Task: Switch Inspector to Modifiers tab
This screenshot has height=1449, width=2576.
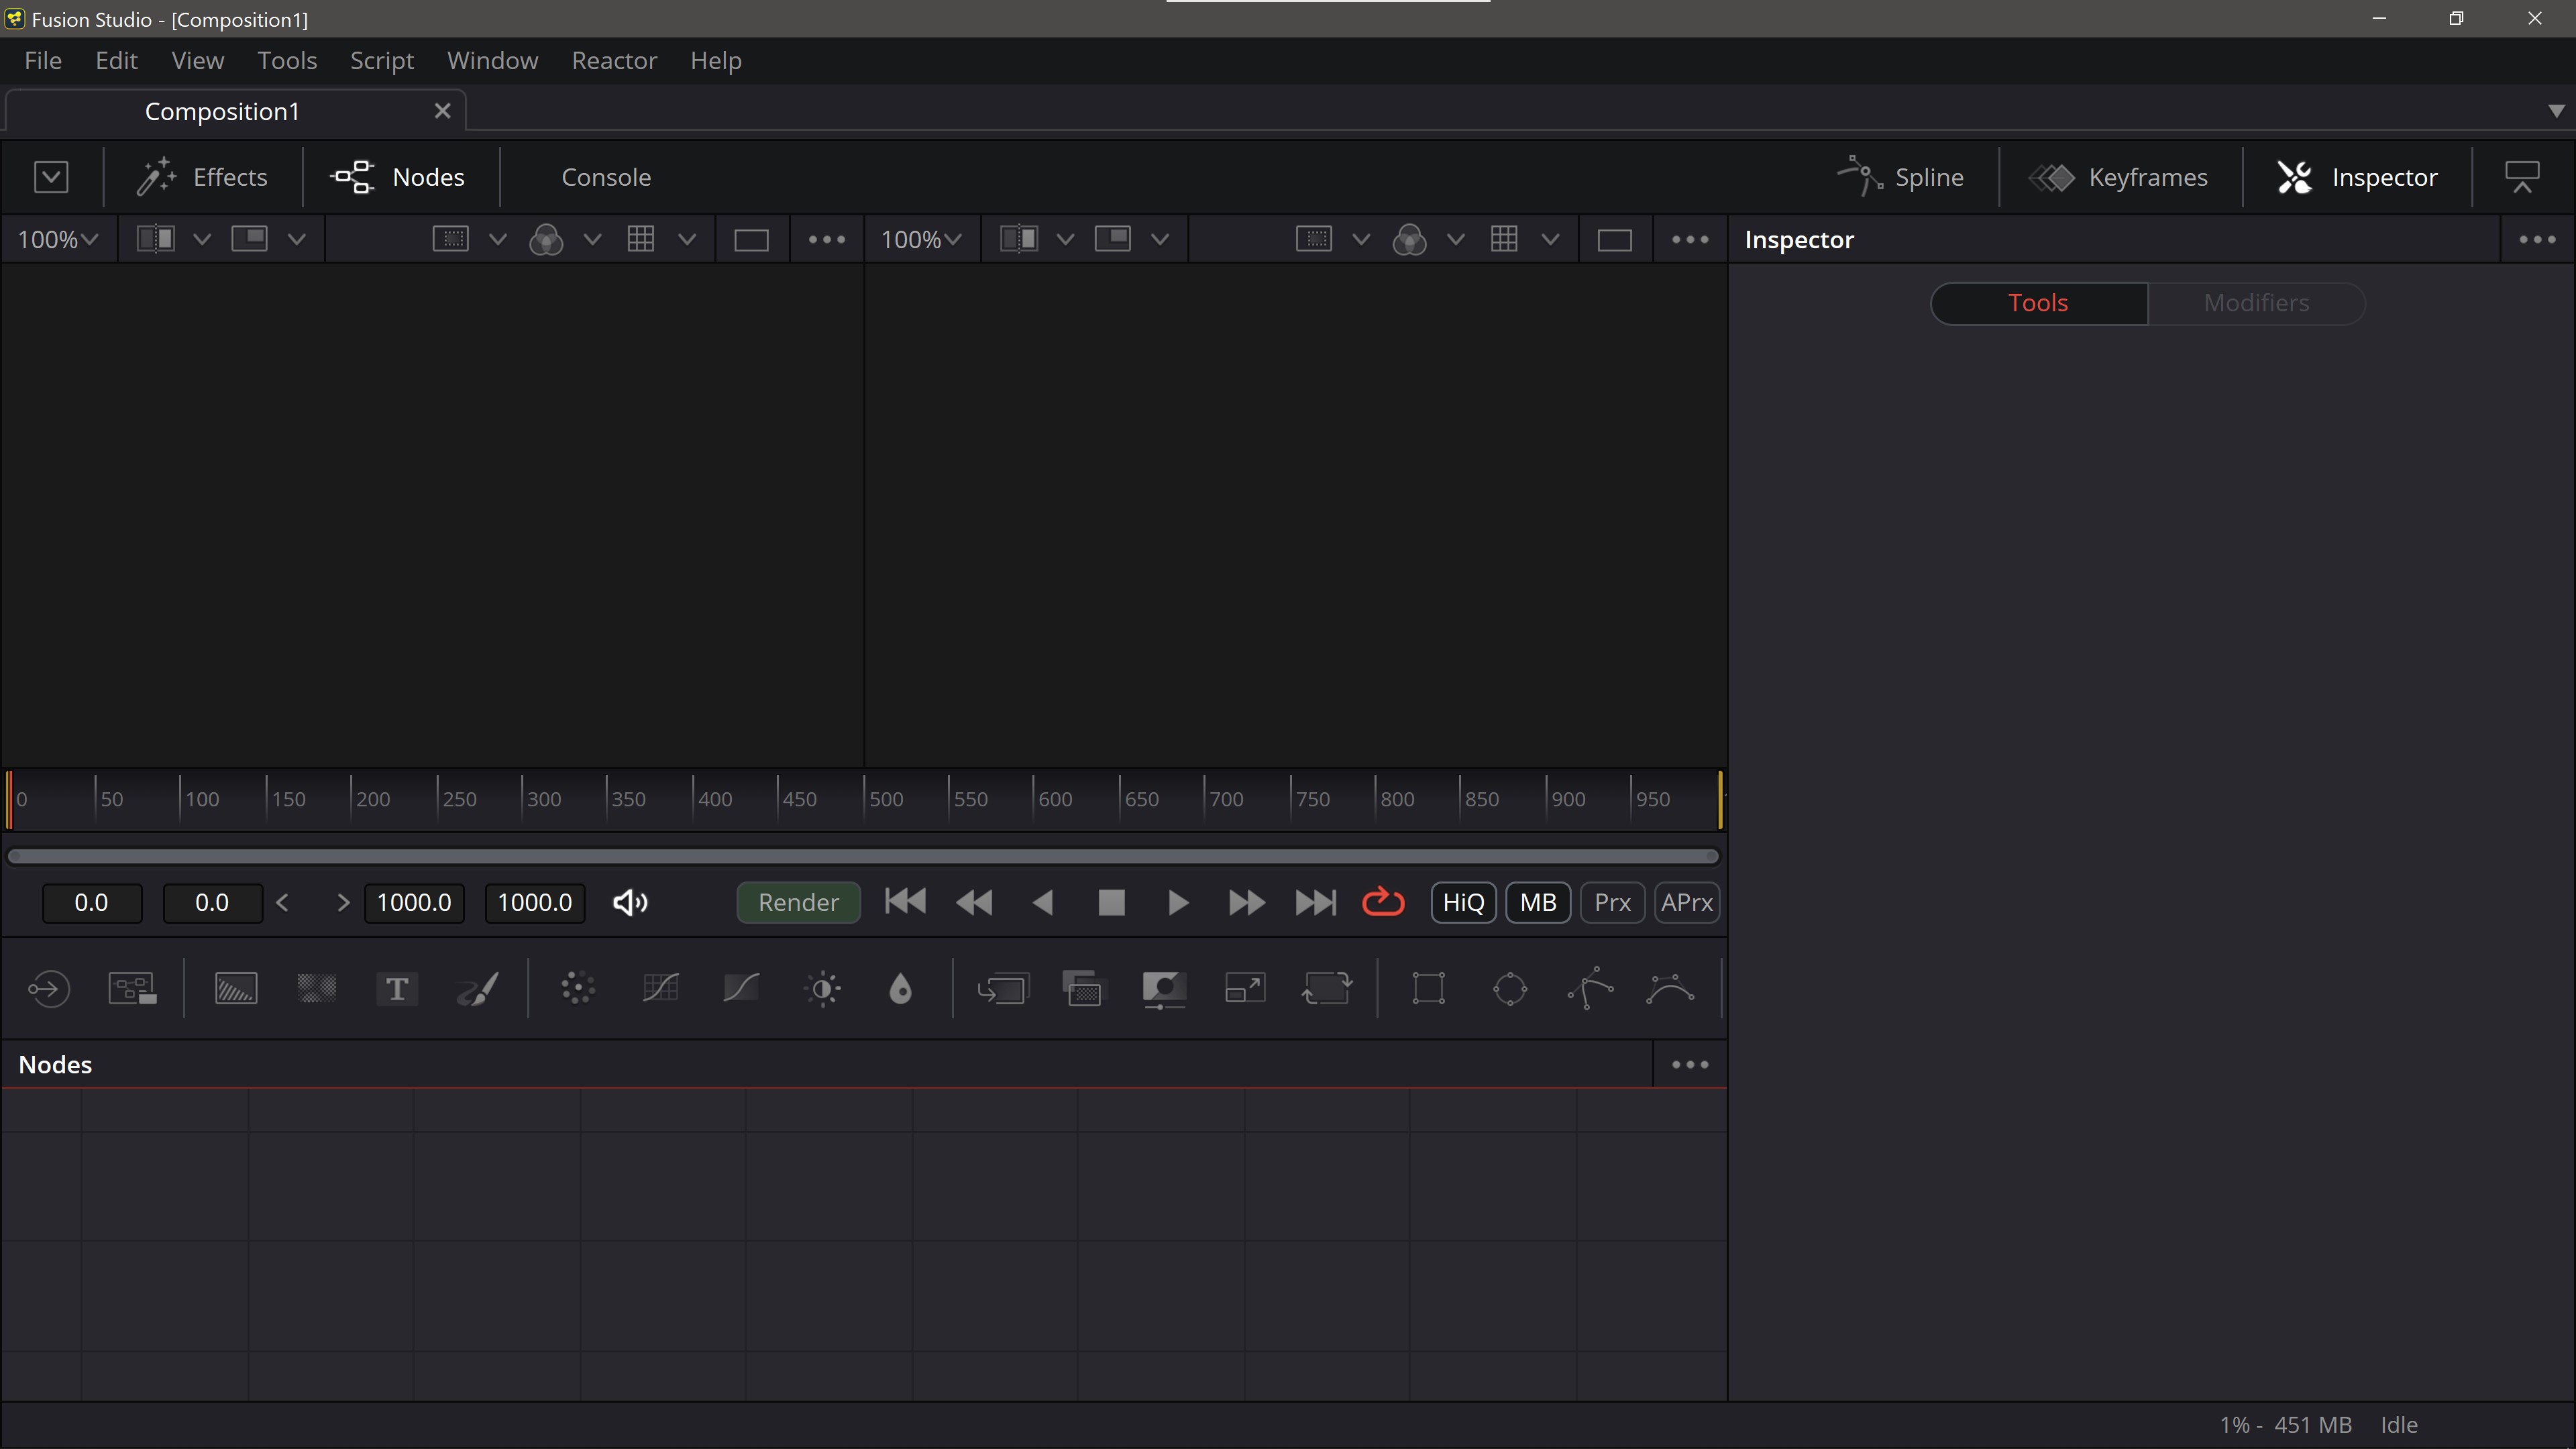Action: pyautogui.click(x=2256, y=303)
